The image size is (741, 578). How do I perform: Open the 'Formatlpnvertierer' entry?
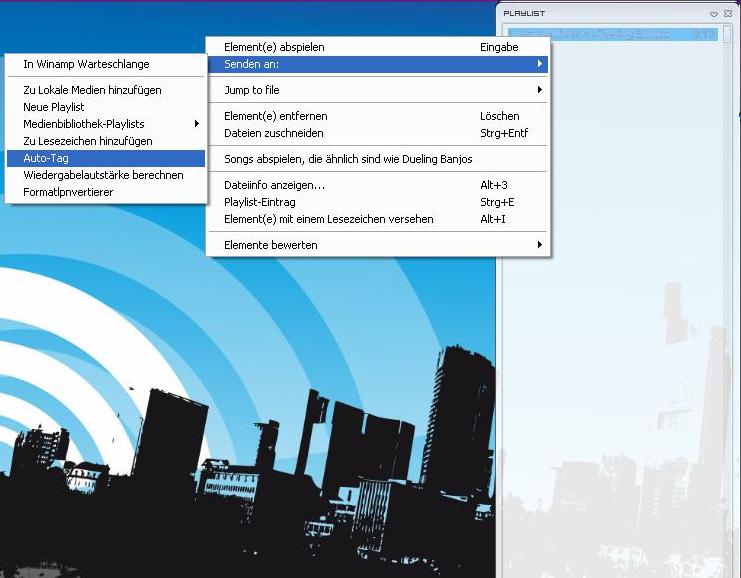tap(106, 192)
